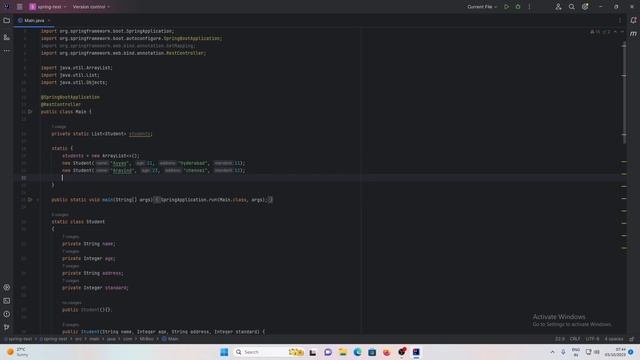Image resolution: width=640 pixels, height=360 pixels.
Task: Click the Windows Start button
Action: (224, 352)
